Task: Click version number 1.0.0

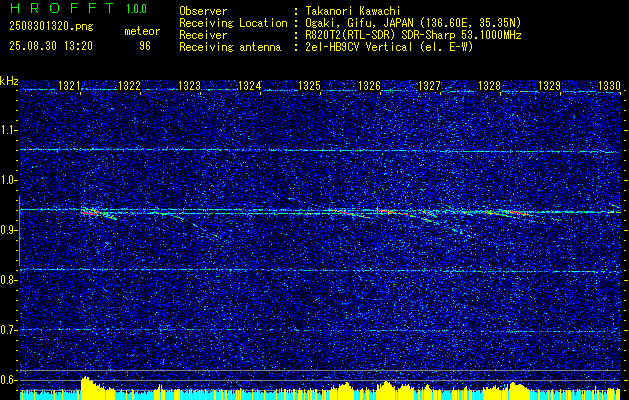Action: point(136,9)
